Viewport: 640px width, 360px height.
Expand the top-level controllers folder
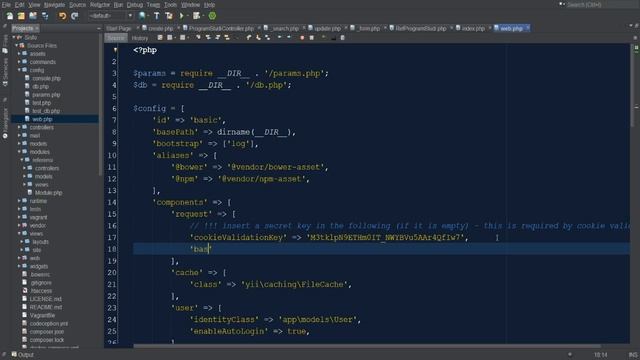pyautogui.click(x=19, y=127)
